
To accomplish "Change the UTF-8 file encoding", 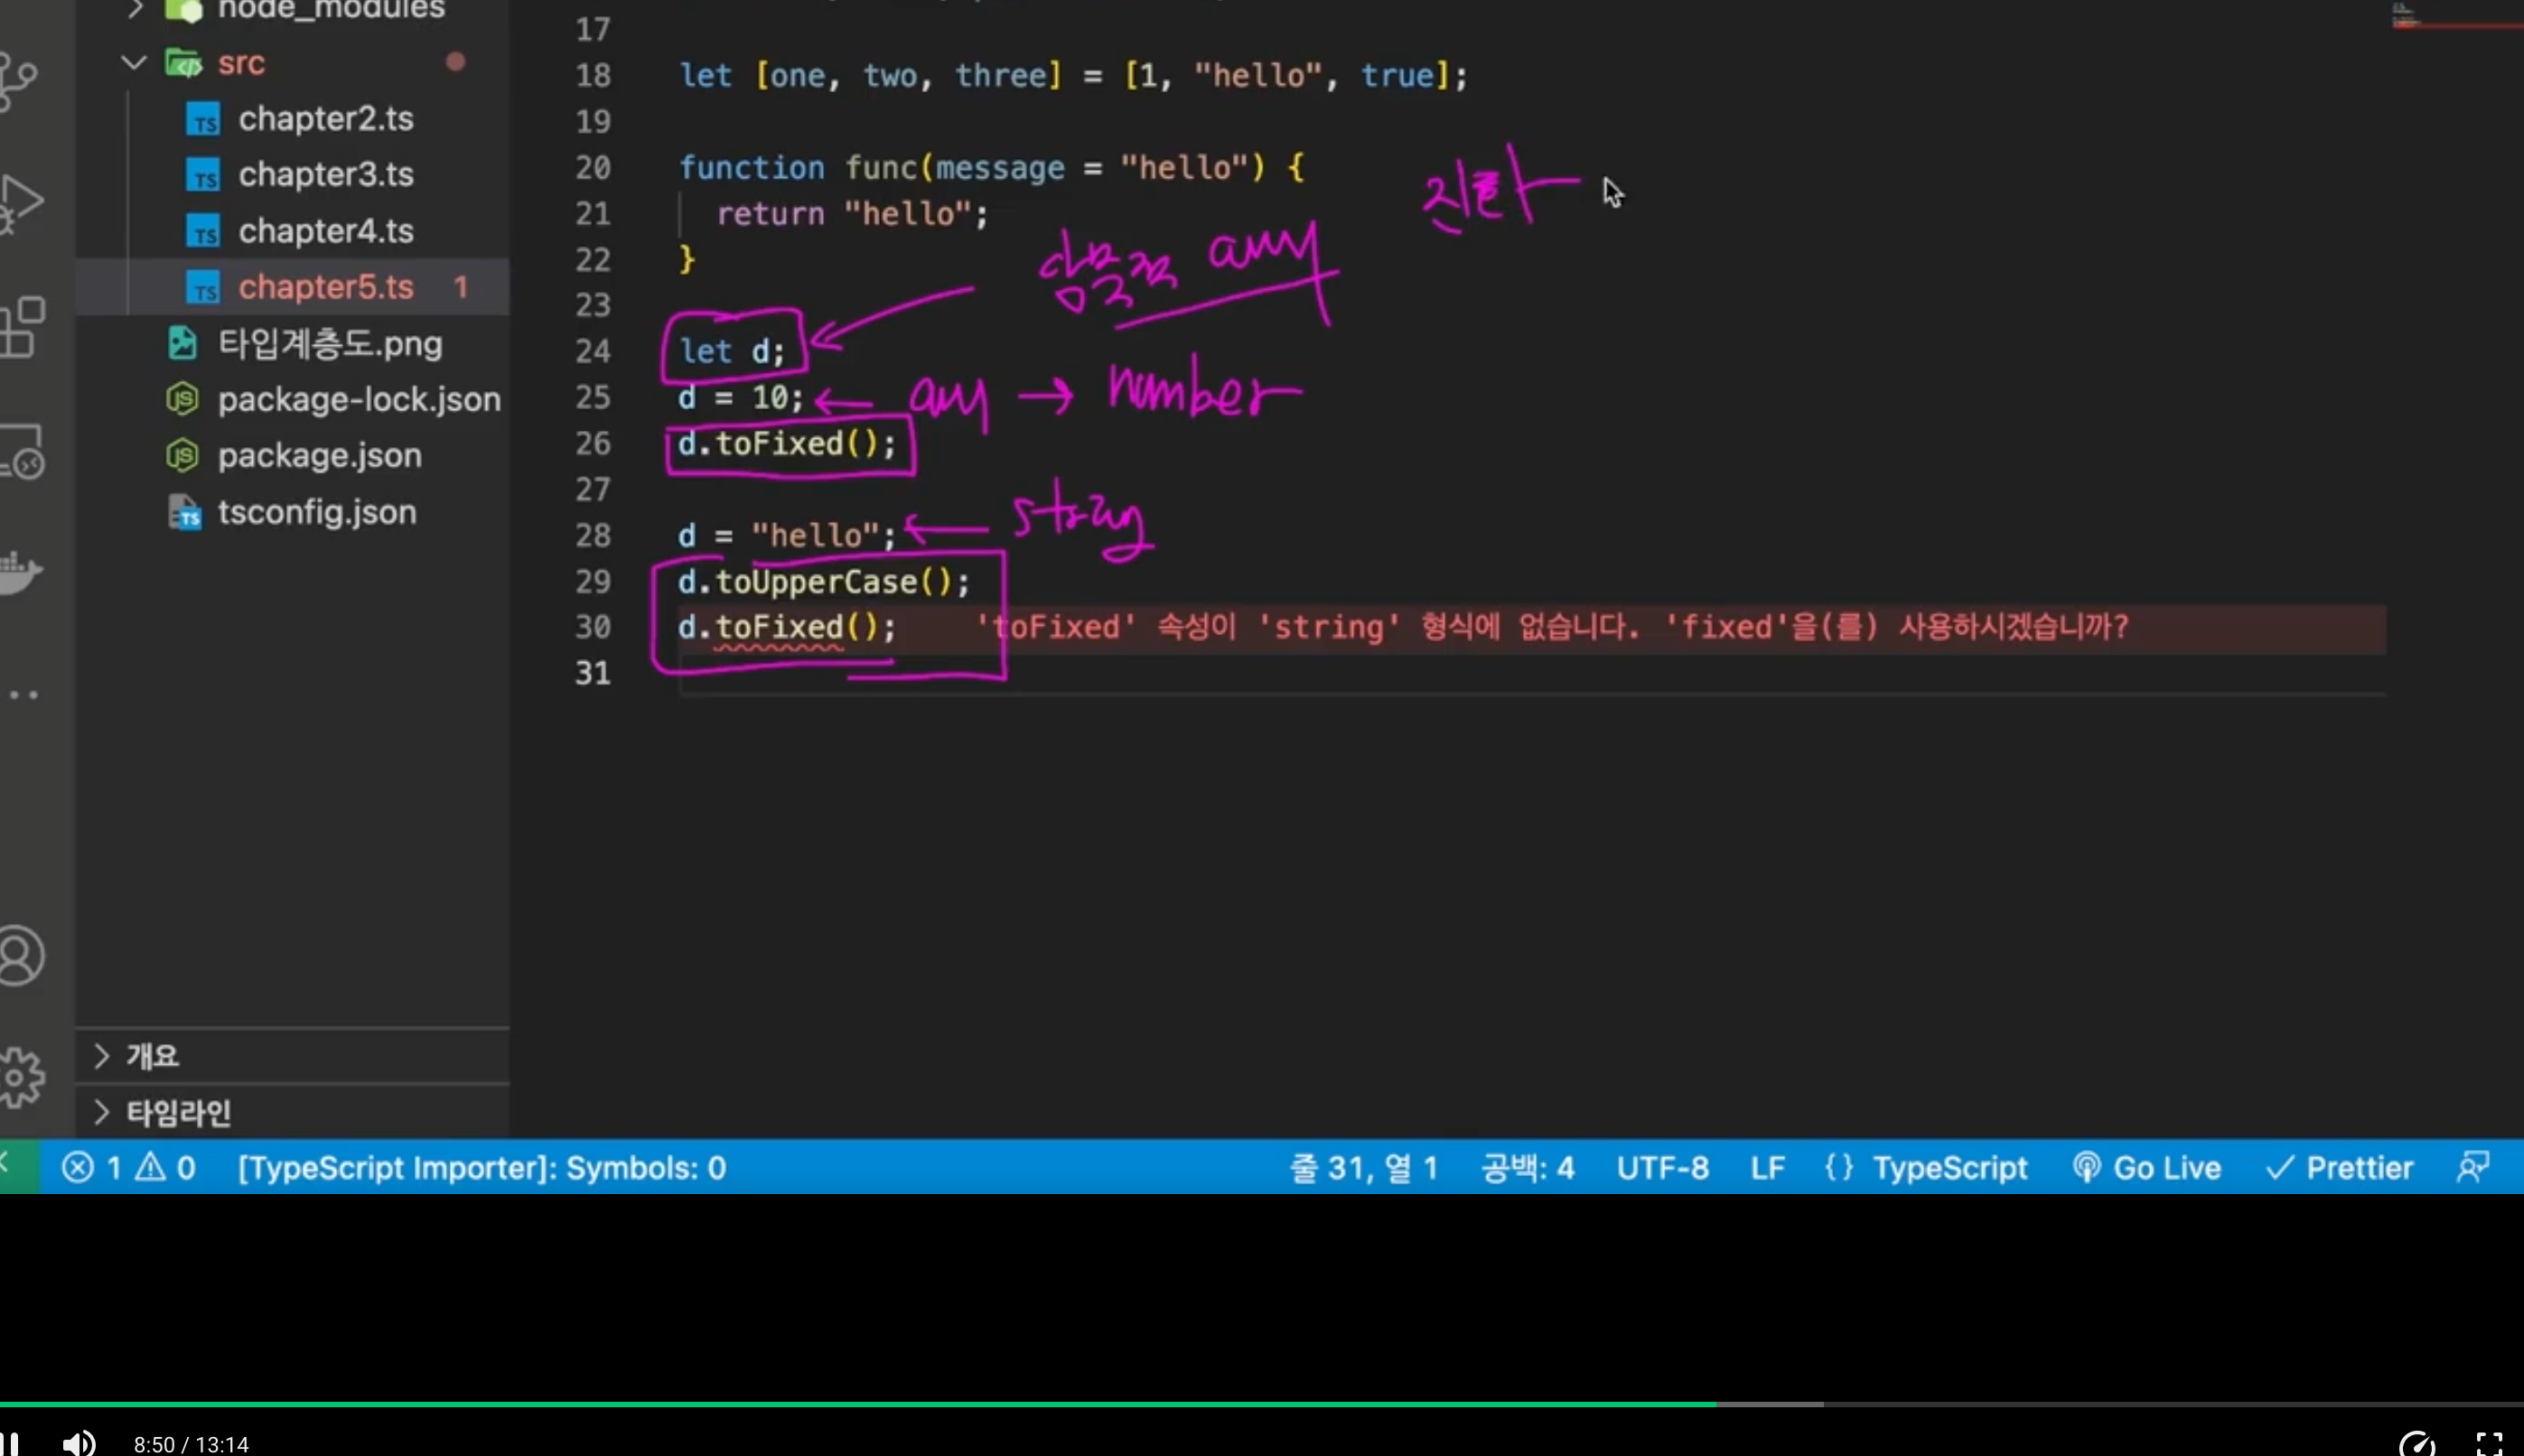I will 1662,1167.
